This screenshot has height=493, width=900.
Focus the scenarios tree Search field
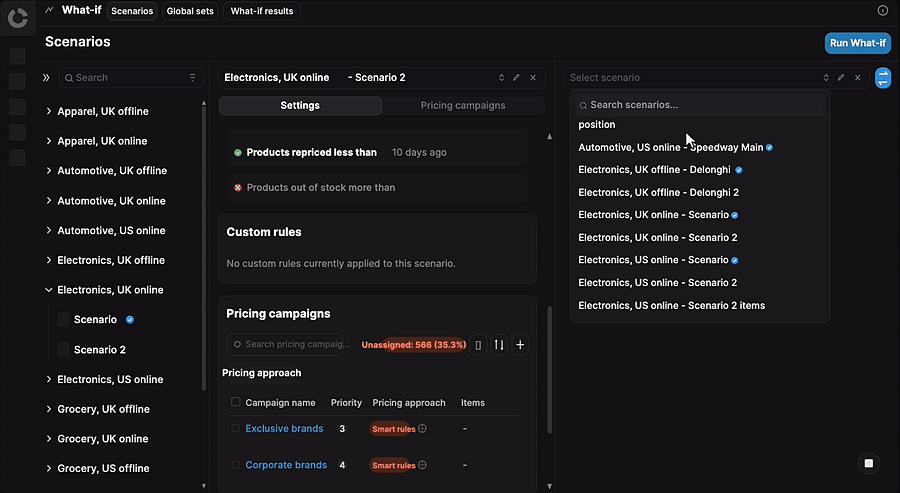[x=131, y=77]
